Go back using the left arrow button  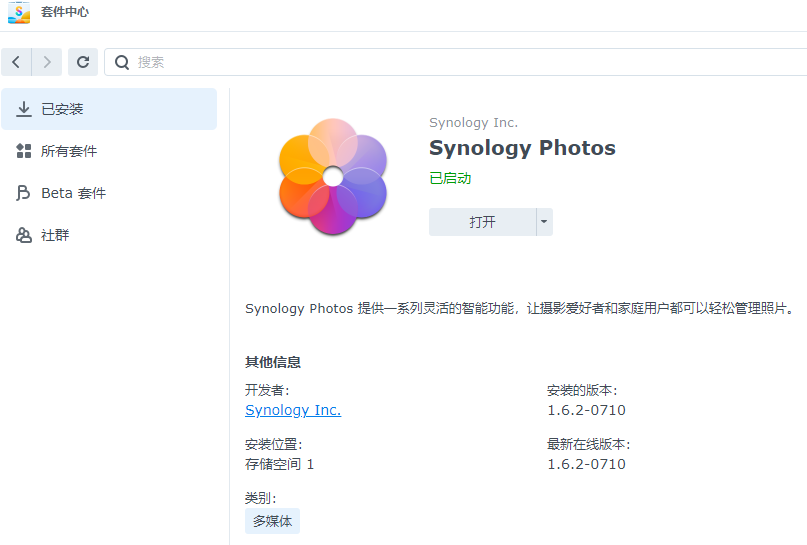(x=16, y=62)
